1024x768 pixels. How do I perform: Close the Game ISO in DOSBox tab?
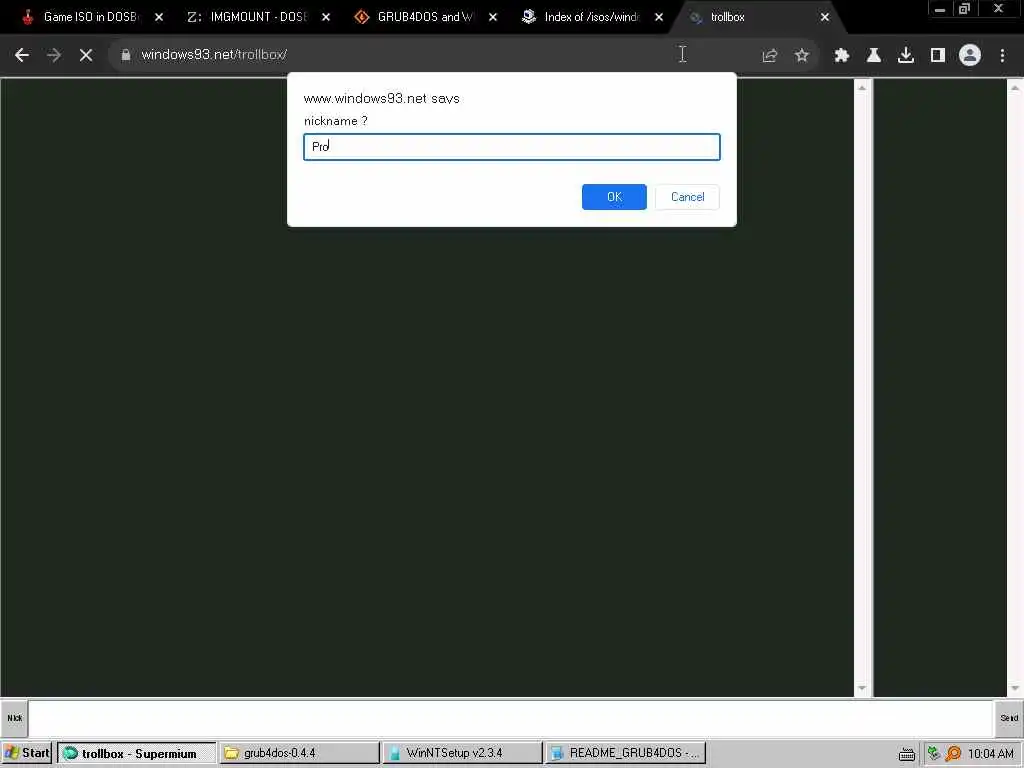click(x=159, y=17)
